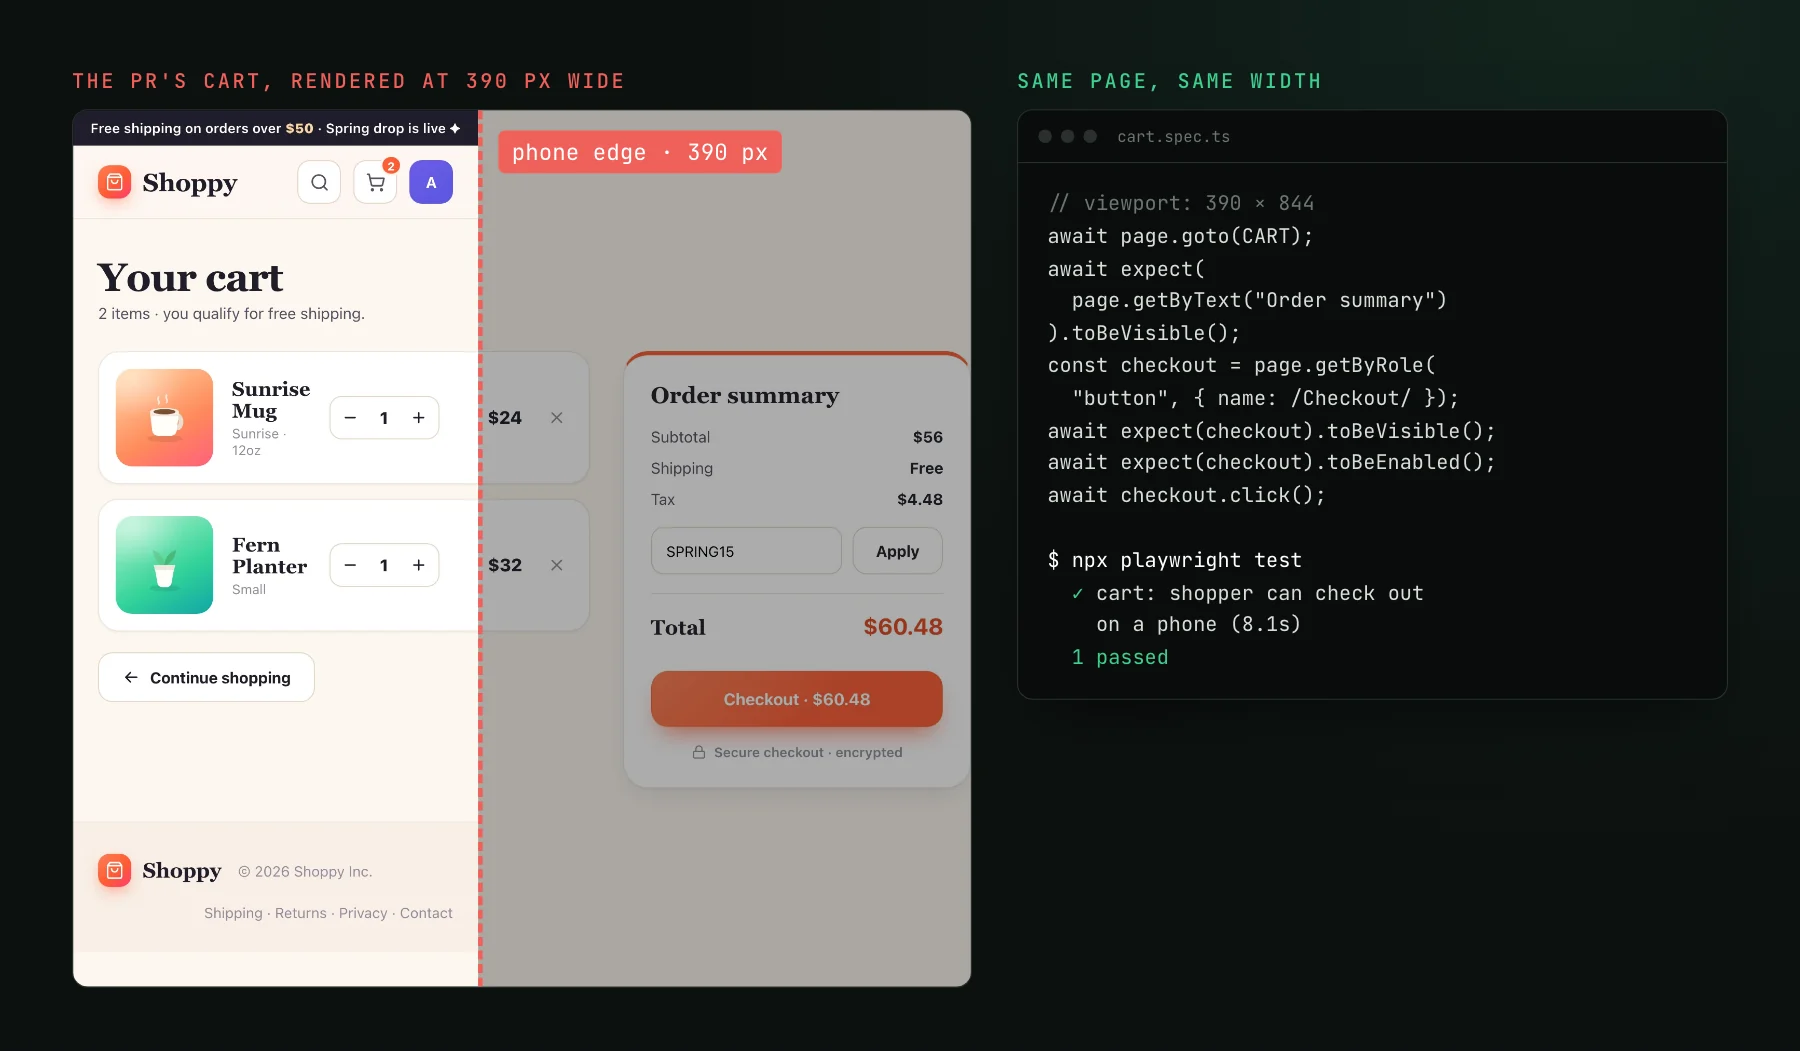Viewport: 1800px width, 1051px height.
Task: Click Continue shopping button
Action: click(x=206, y=677)
